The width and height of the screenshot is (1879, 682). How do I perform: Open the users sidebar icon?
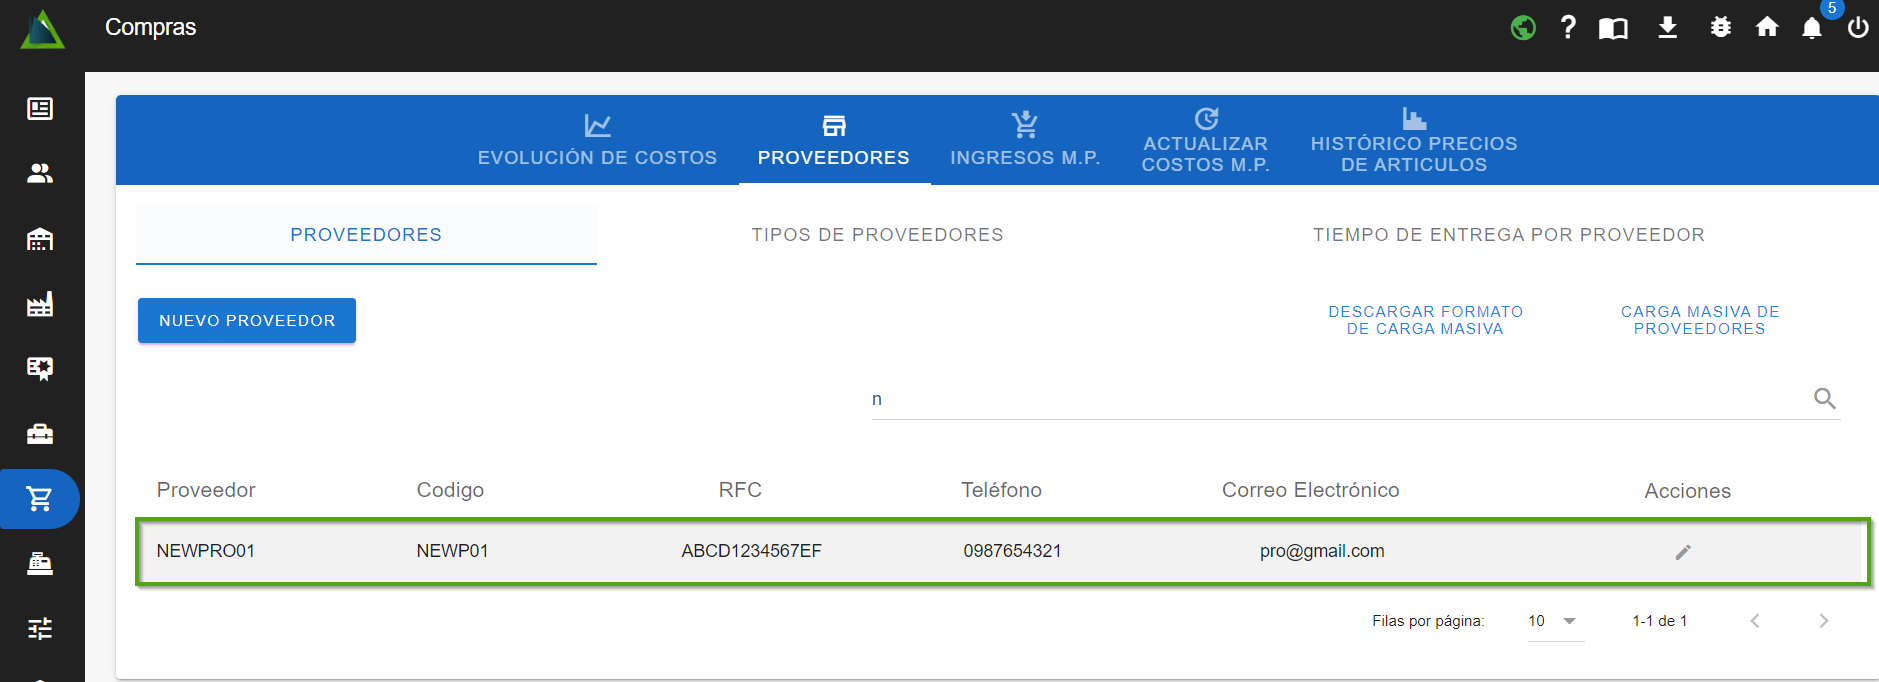40,173
